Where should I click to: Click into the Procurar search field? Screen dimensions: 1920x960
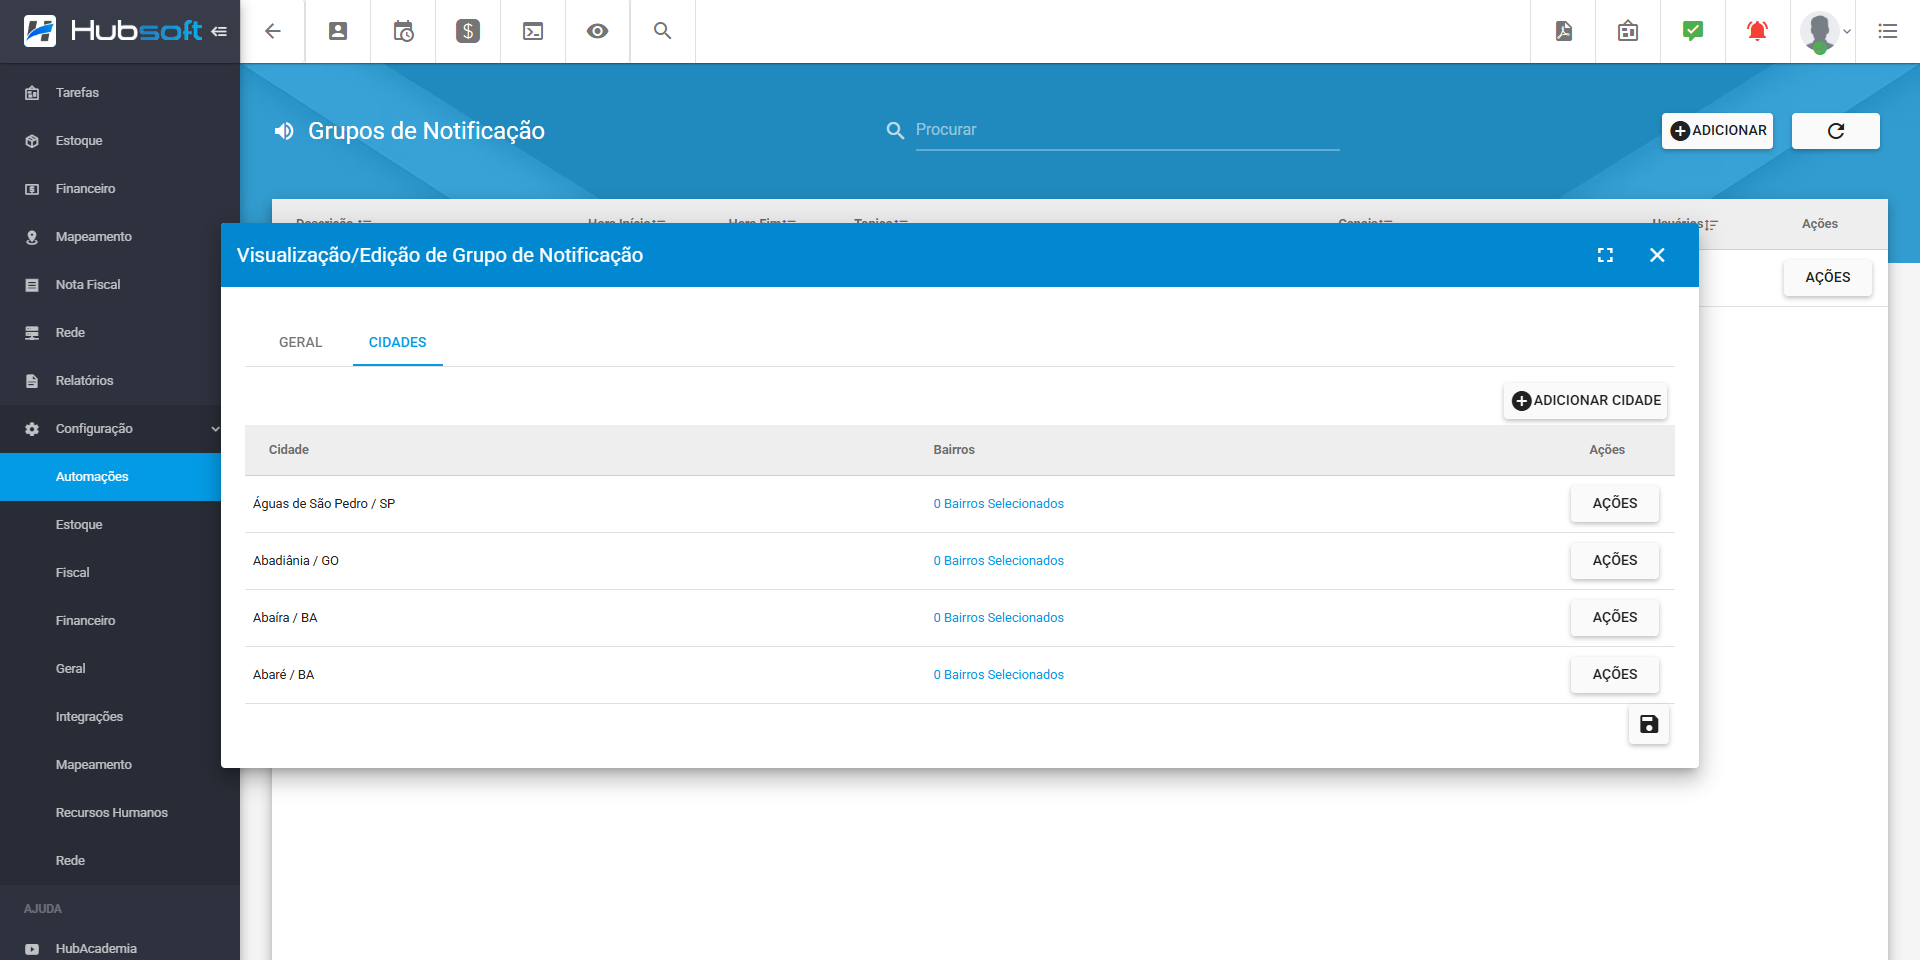pos(1127,130)
